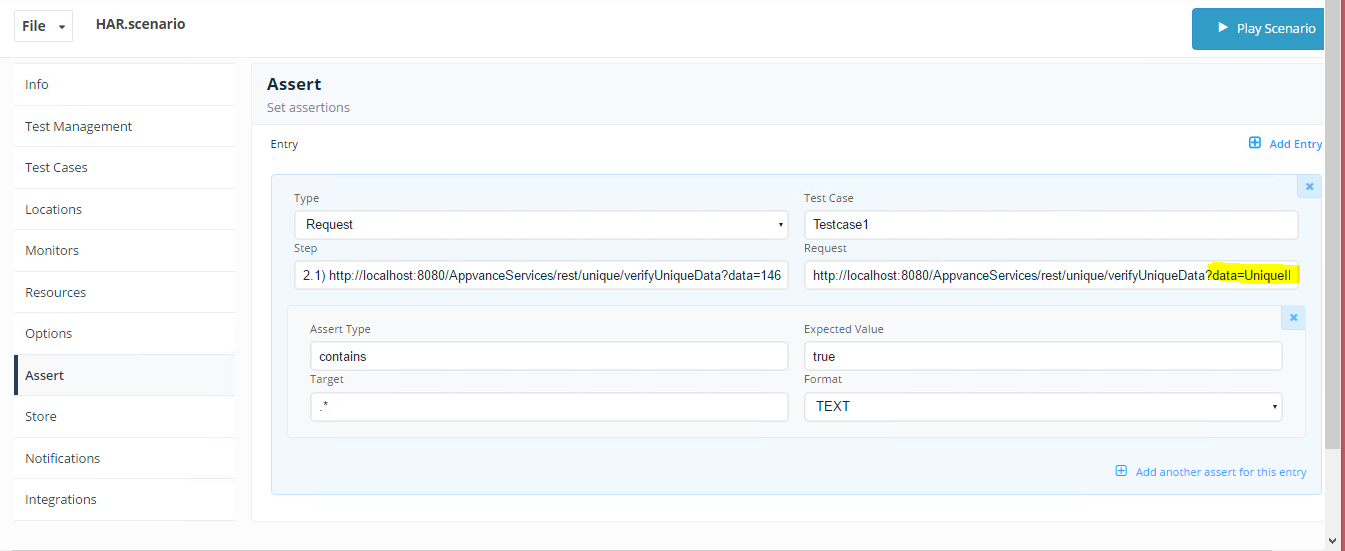Screen dimensions: 1345x551
Task: Click the Target field with .*
Action: [x=549, y=406]
